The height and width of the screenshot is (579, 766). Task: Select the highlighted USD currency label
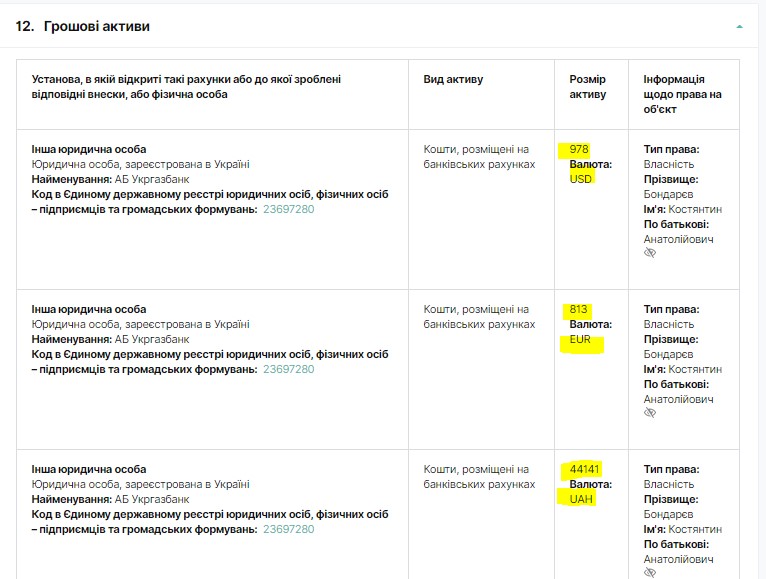(x=580, y=180)
